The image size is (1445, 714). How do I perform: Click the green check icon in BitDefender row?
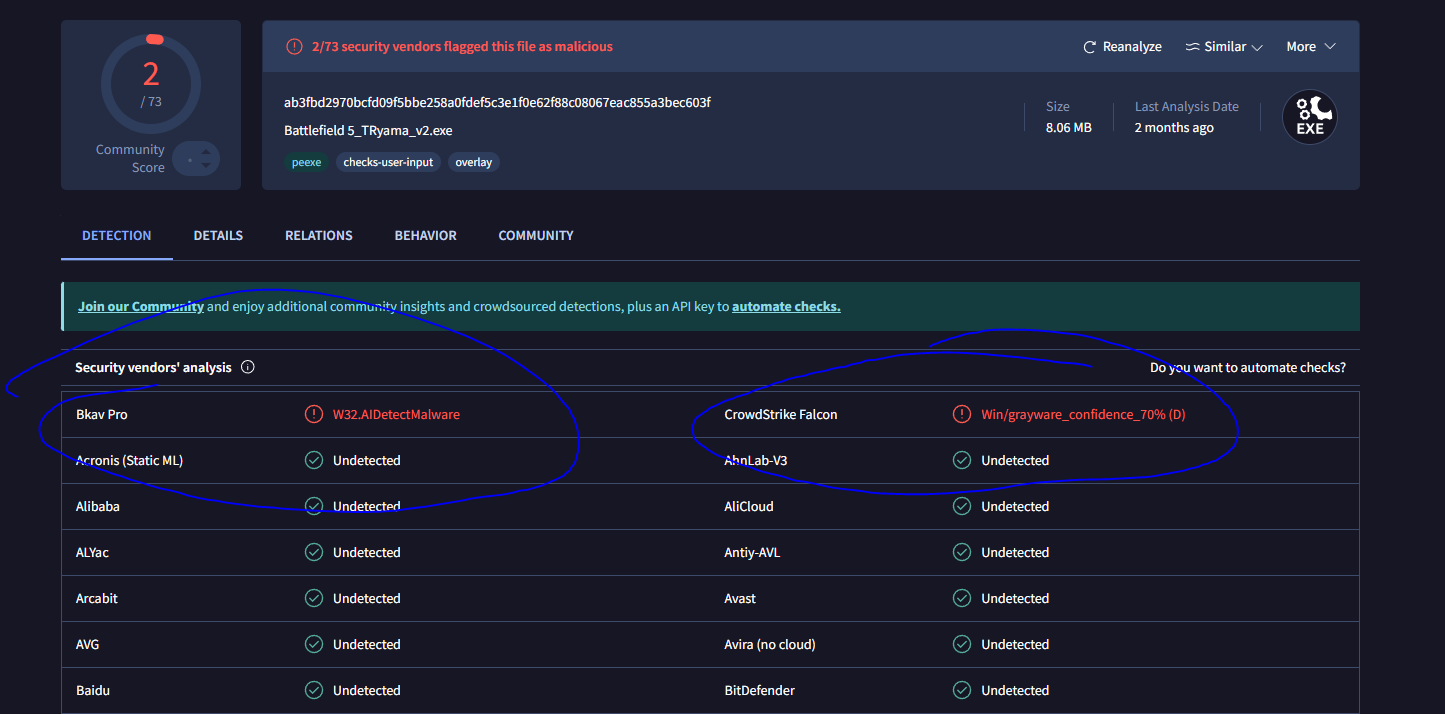(x=962, y=690)
